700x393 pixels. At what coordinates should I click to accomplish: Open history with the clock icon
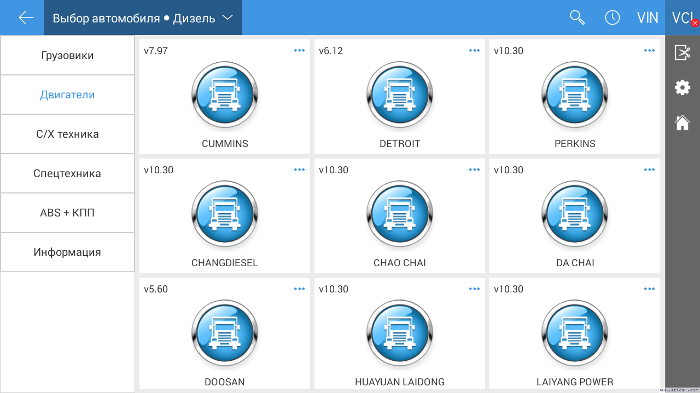pos(612,18)
